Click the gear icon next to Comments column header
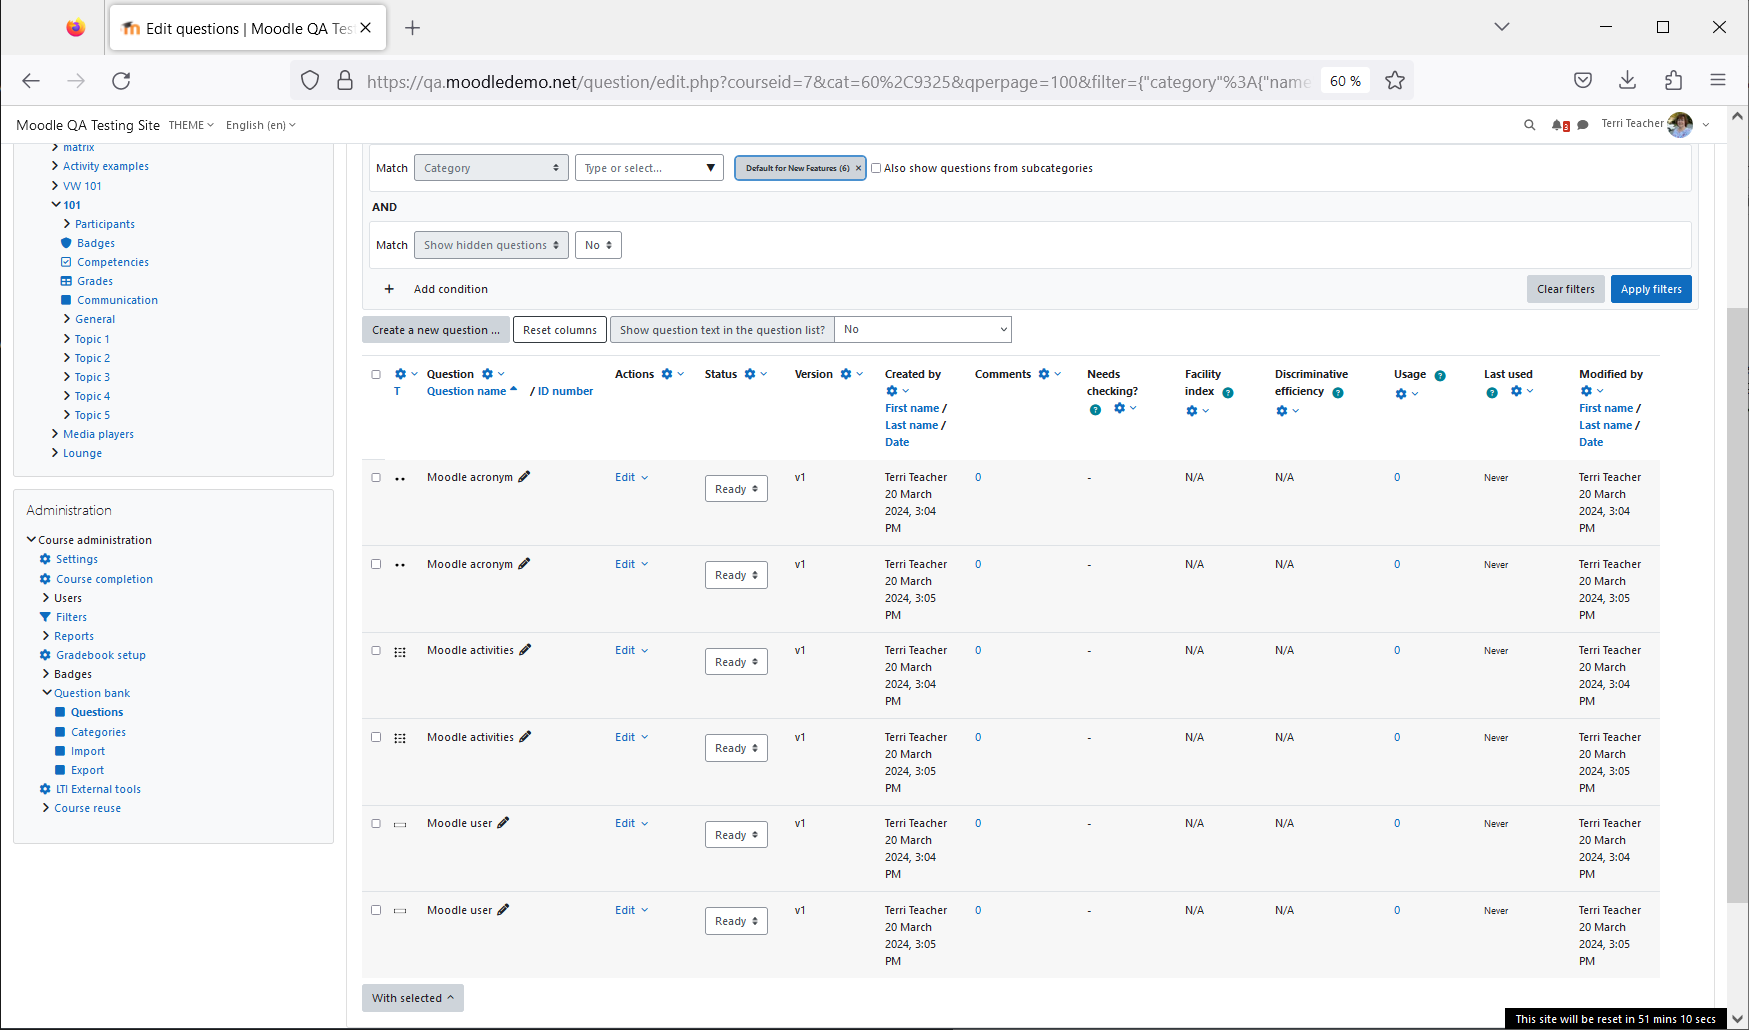The width and height of the screenshot is (1749, 1030). coord(1044,374)
